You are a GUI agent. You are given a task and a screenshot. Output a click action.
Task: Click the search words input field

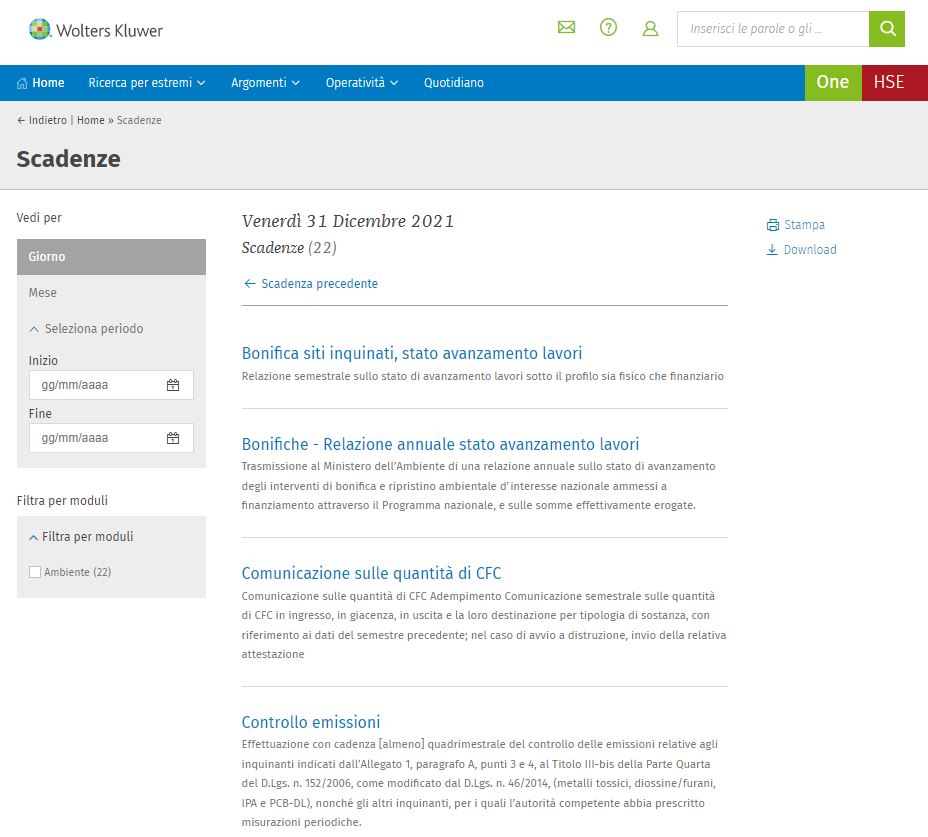click(x=772, y=29)
